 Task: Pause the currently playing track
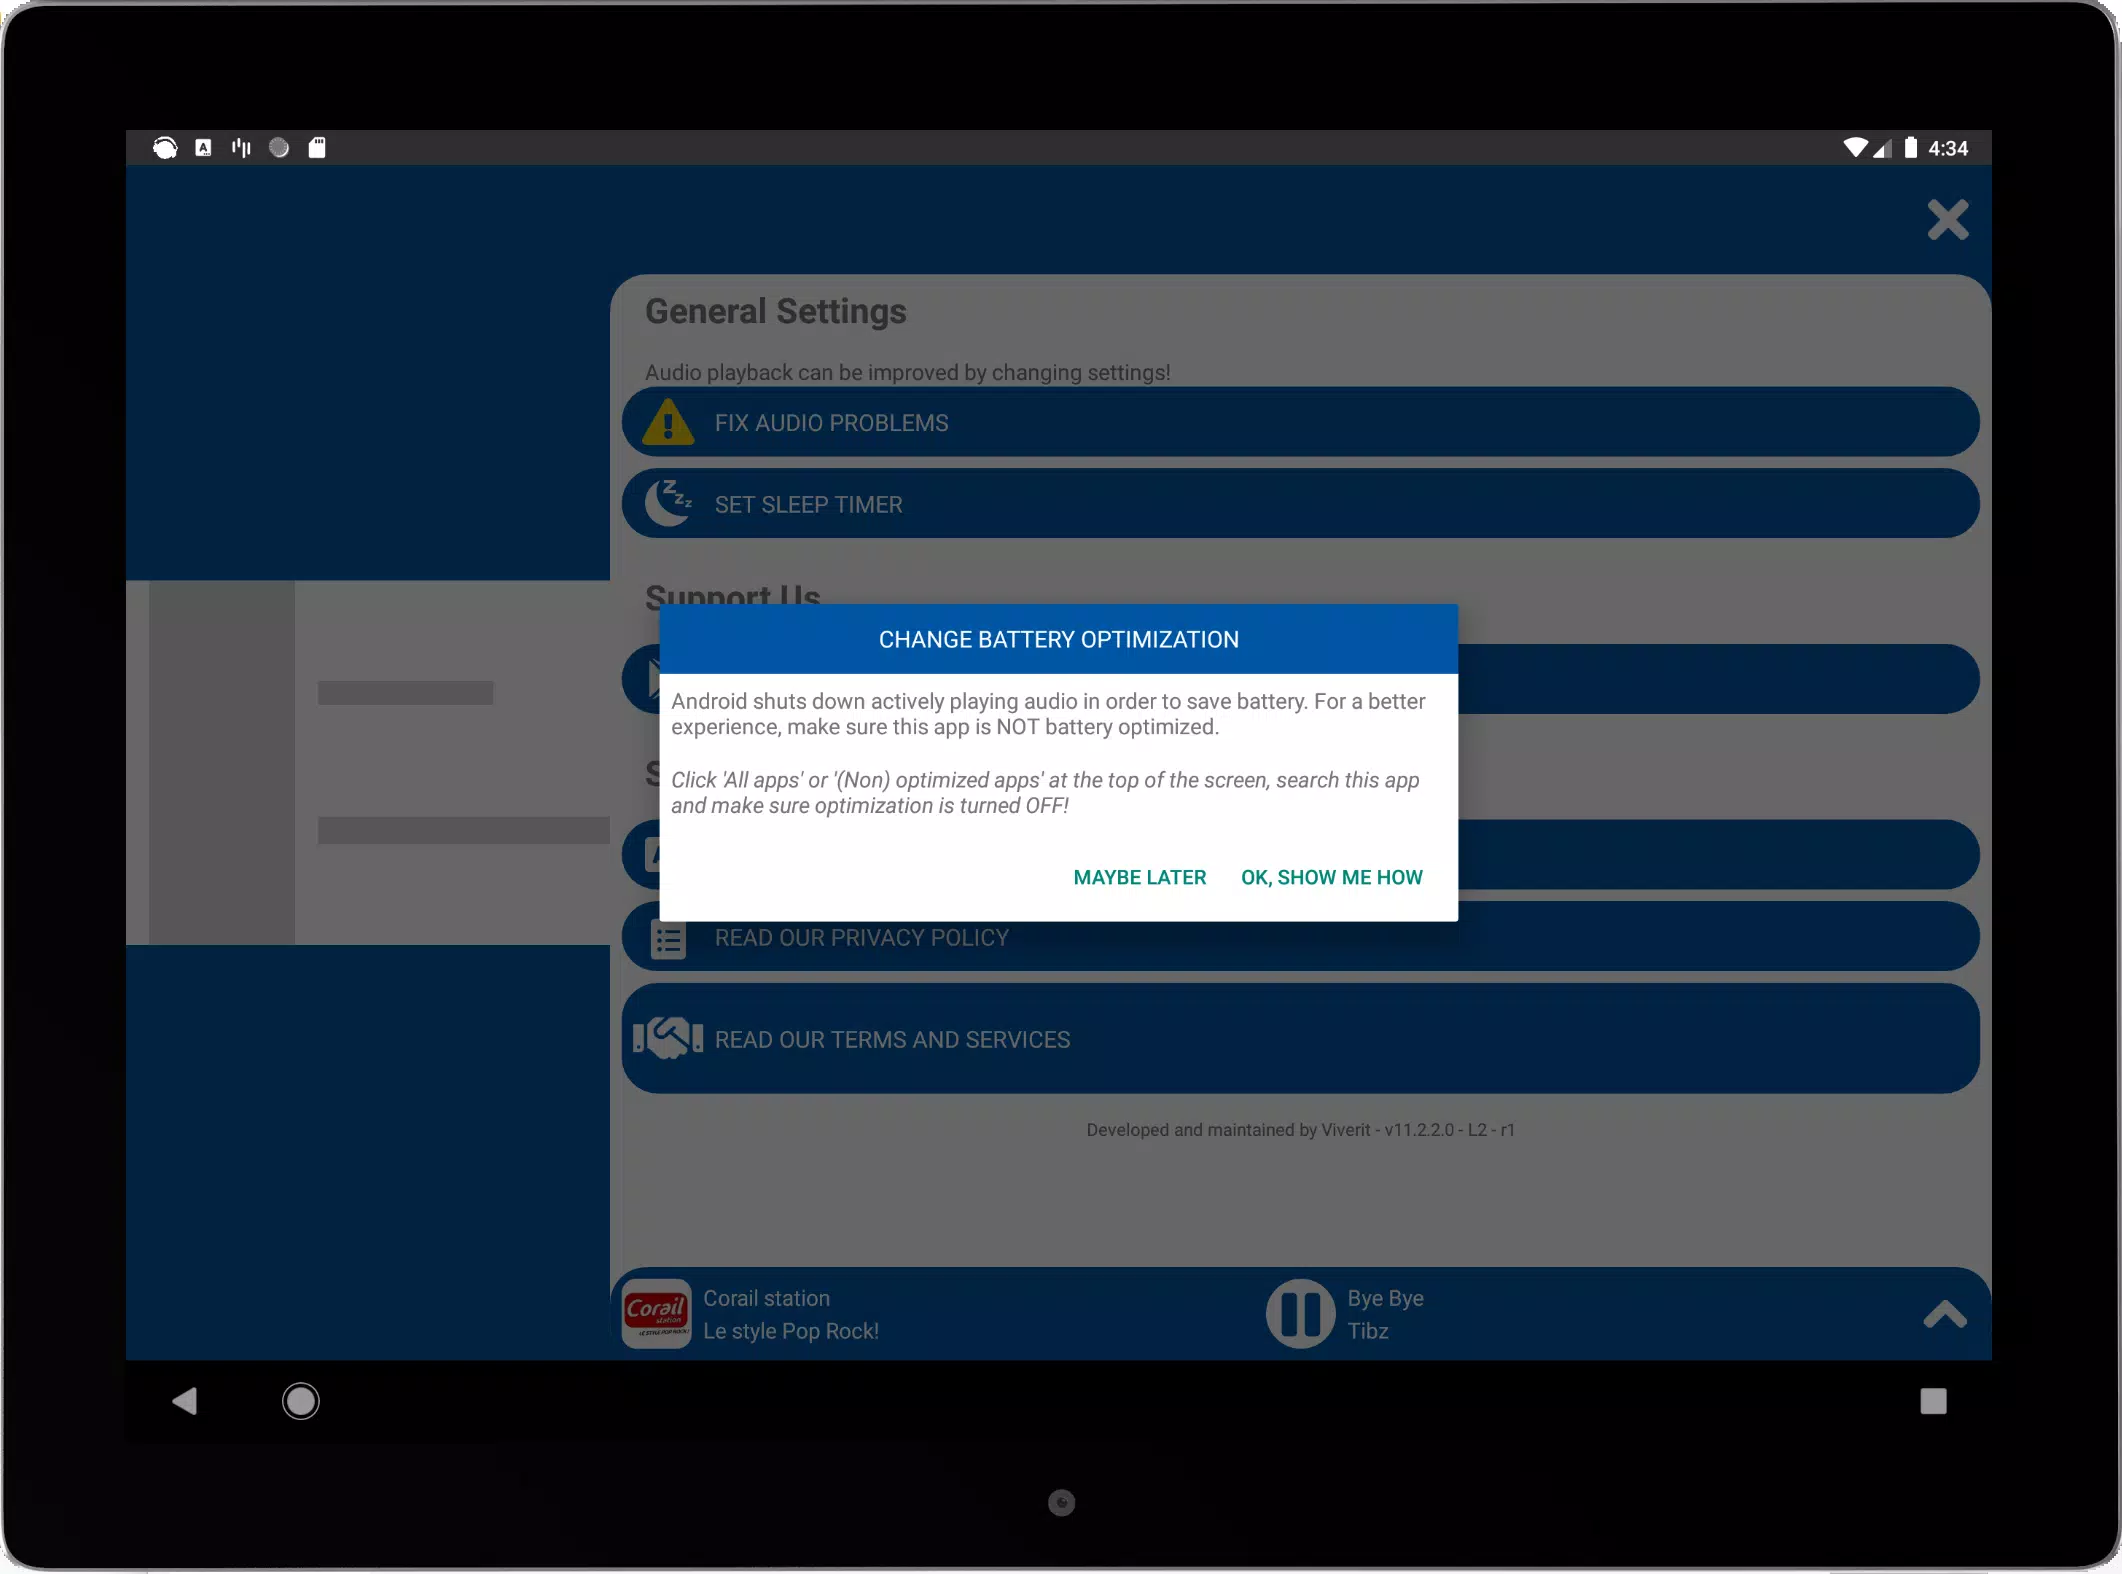click(x=1300, y=1314)
